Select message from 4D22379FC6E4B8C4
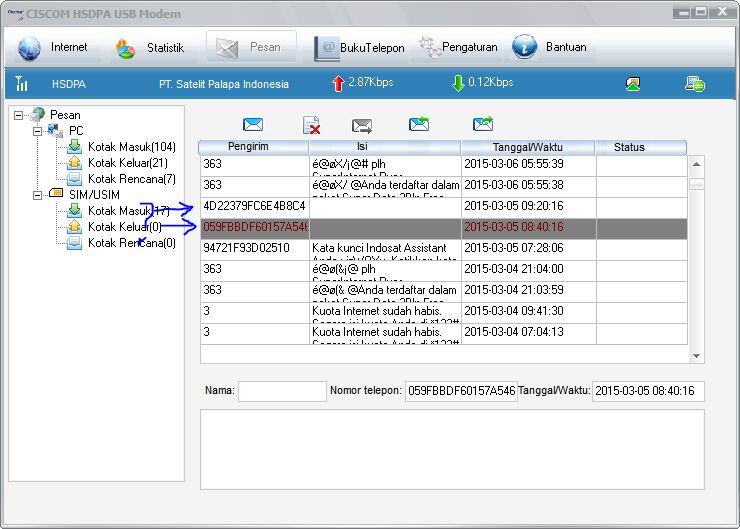This screenshot has width=740, height=529. [444, 208]
